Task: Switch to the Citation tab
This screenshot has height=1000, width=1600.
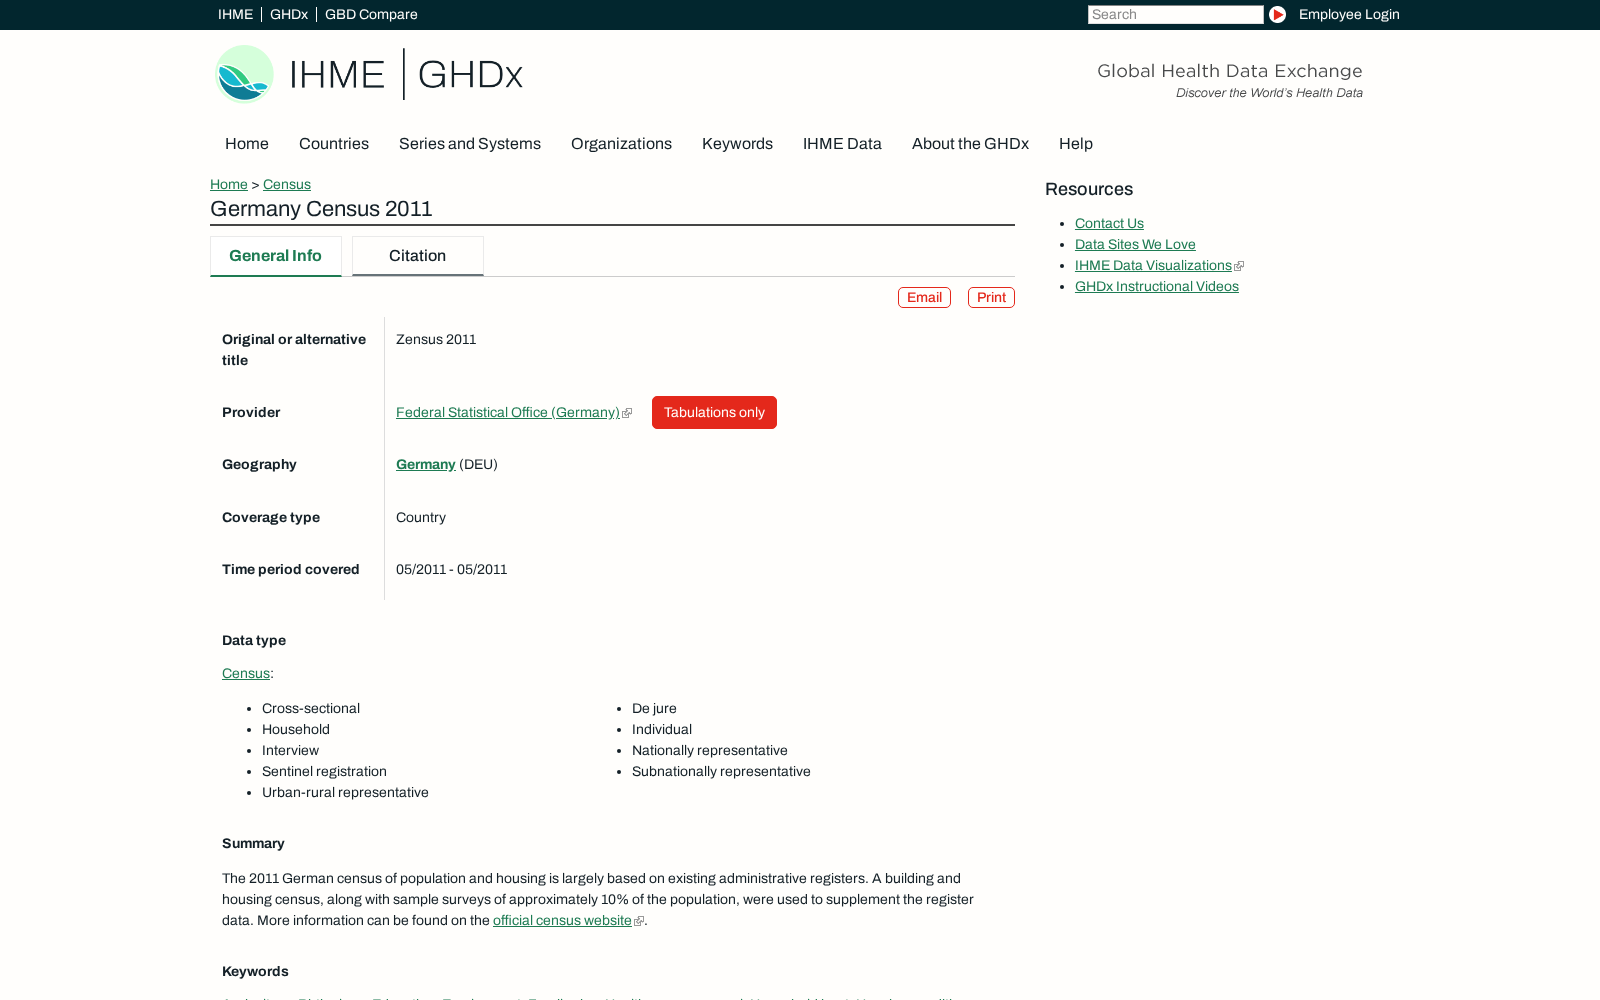Action: 418,256
